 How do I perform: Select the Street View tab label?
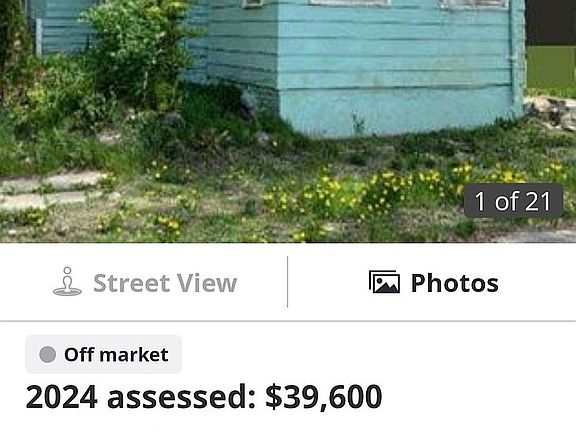[165, 283]
